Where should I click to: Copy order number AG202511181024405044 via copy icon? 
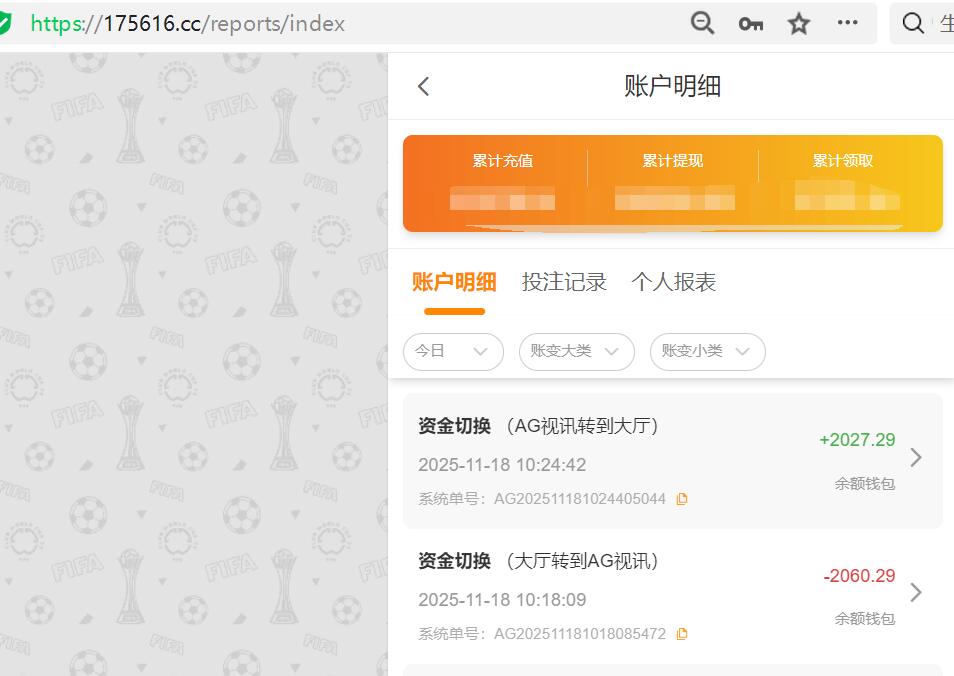click(x=682, y=498)
